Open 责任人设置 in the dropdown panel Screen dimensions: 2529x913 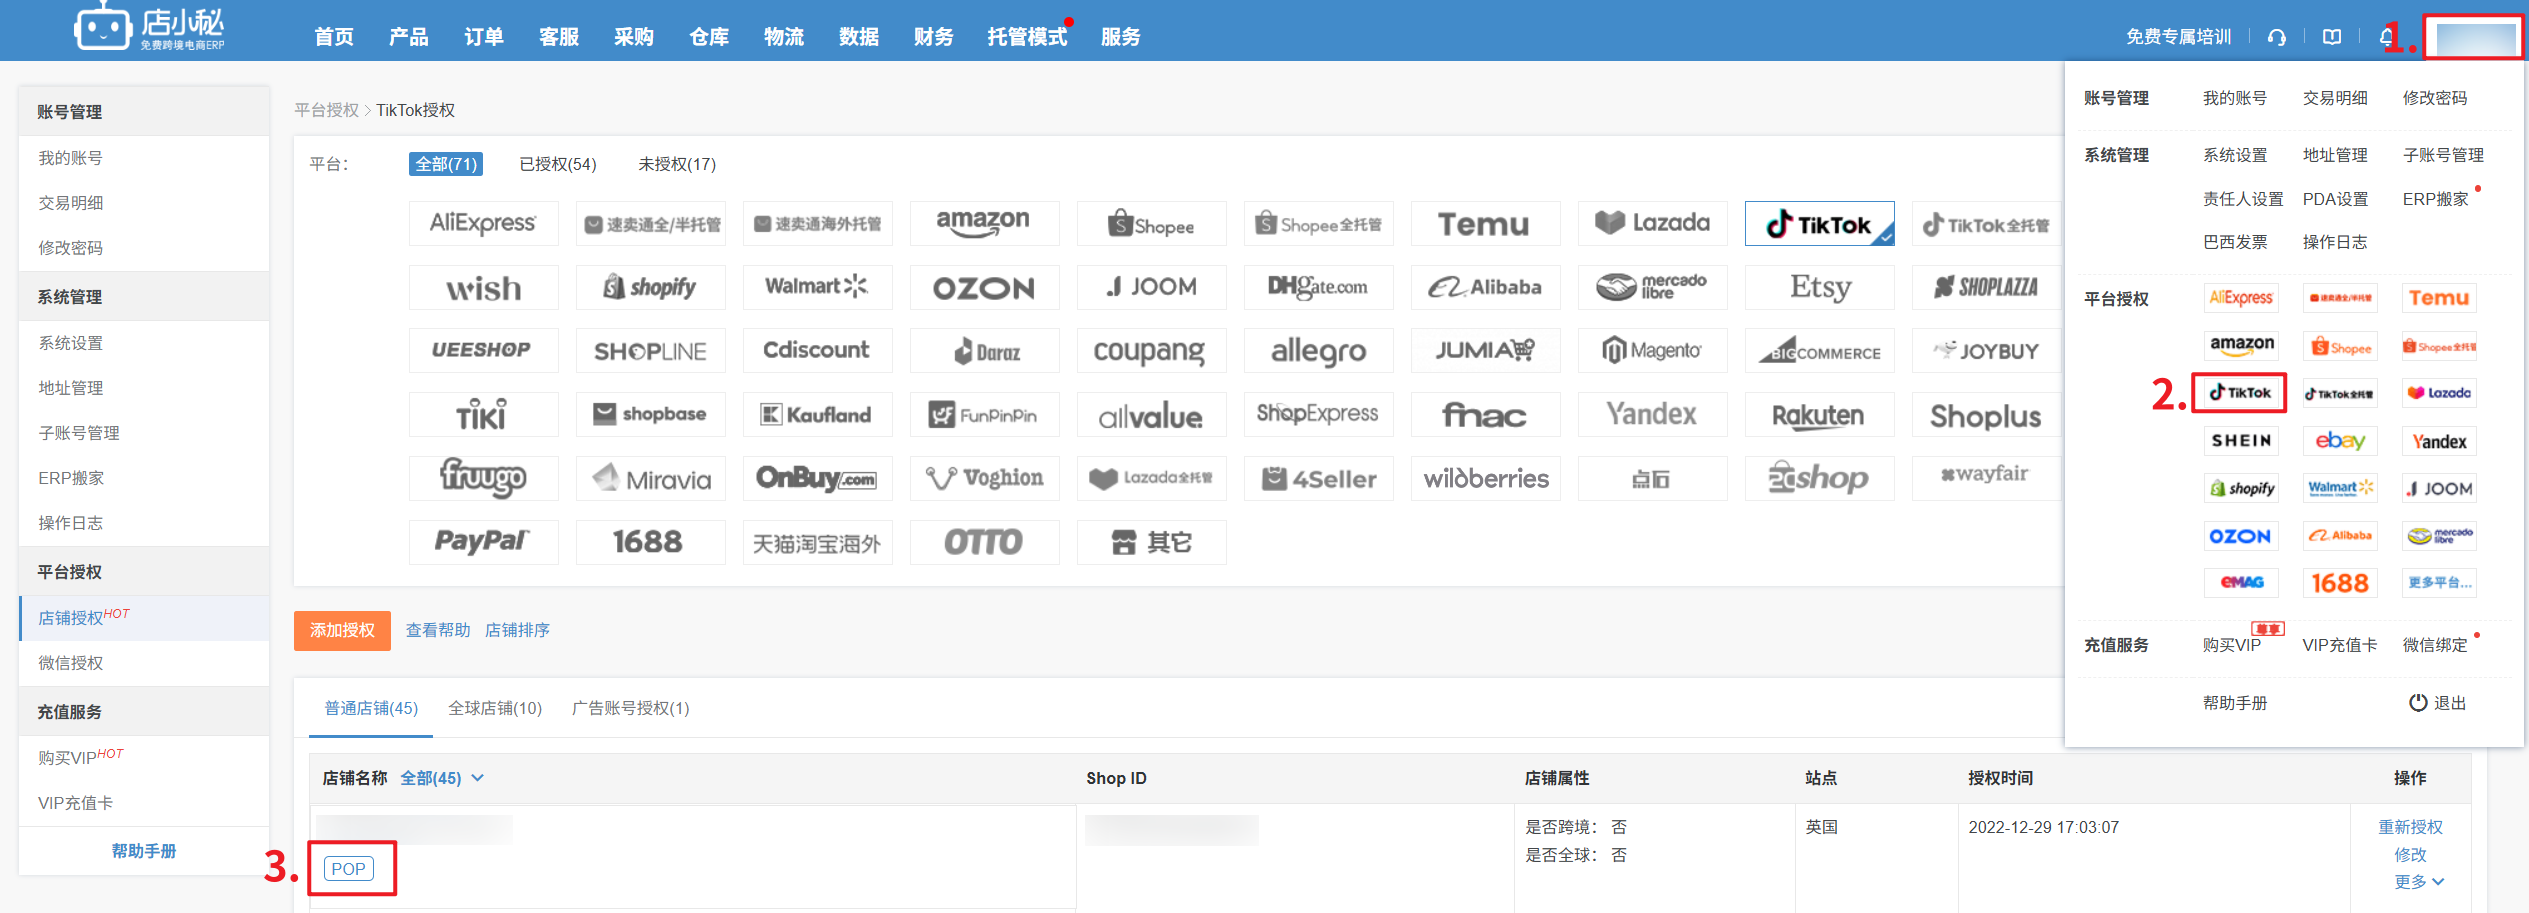pyautogui.click(x=2243, y=199)
